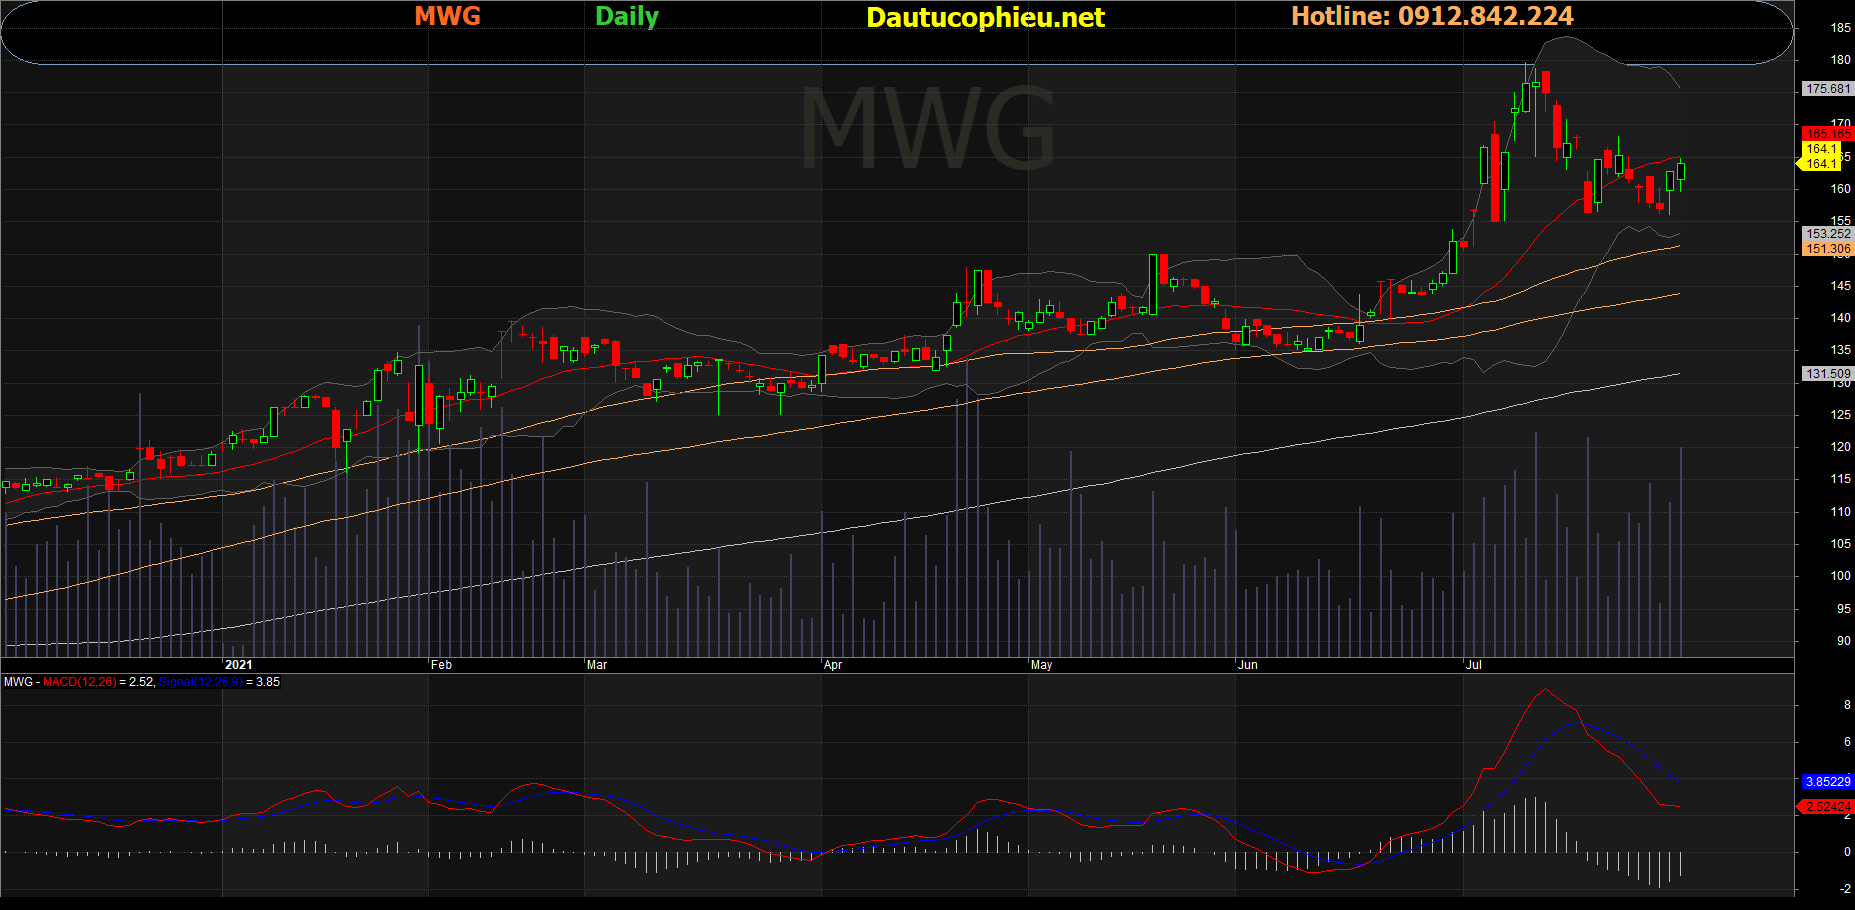Click the red 2.52424 MACD value tag
1855x910 pixels.
pos(1827,806)
